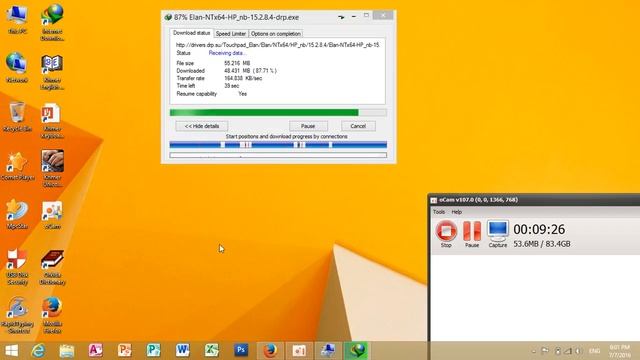The image size is (640, 360).
Task: Launch Internet Explorer from the taskbar
Action: 38,351
